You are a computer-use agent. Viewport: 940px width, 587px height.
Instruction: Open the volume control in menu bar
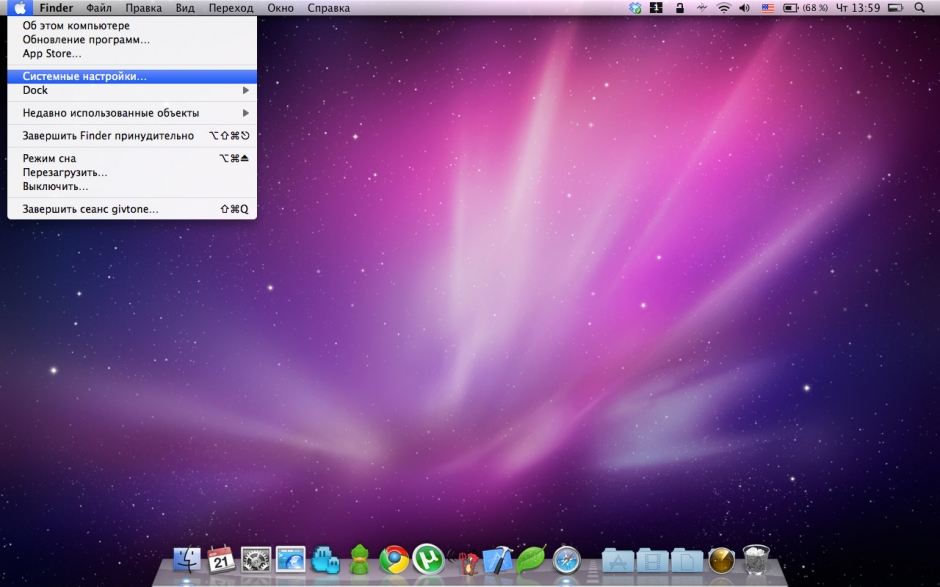click(745, 8)
